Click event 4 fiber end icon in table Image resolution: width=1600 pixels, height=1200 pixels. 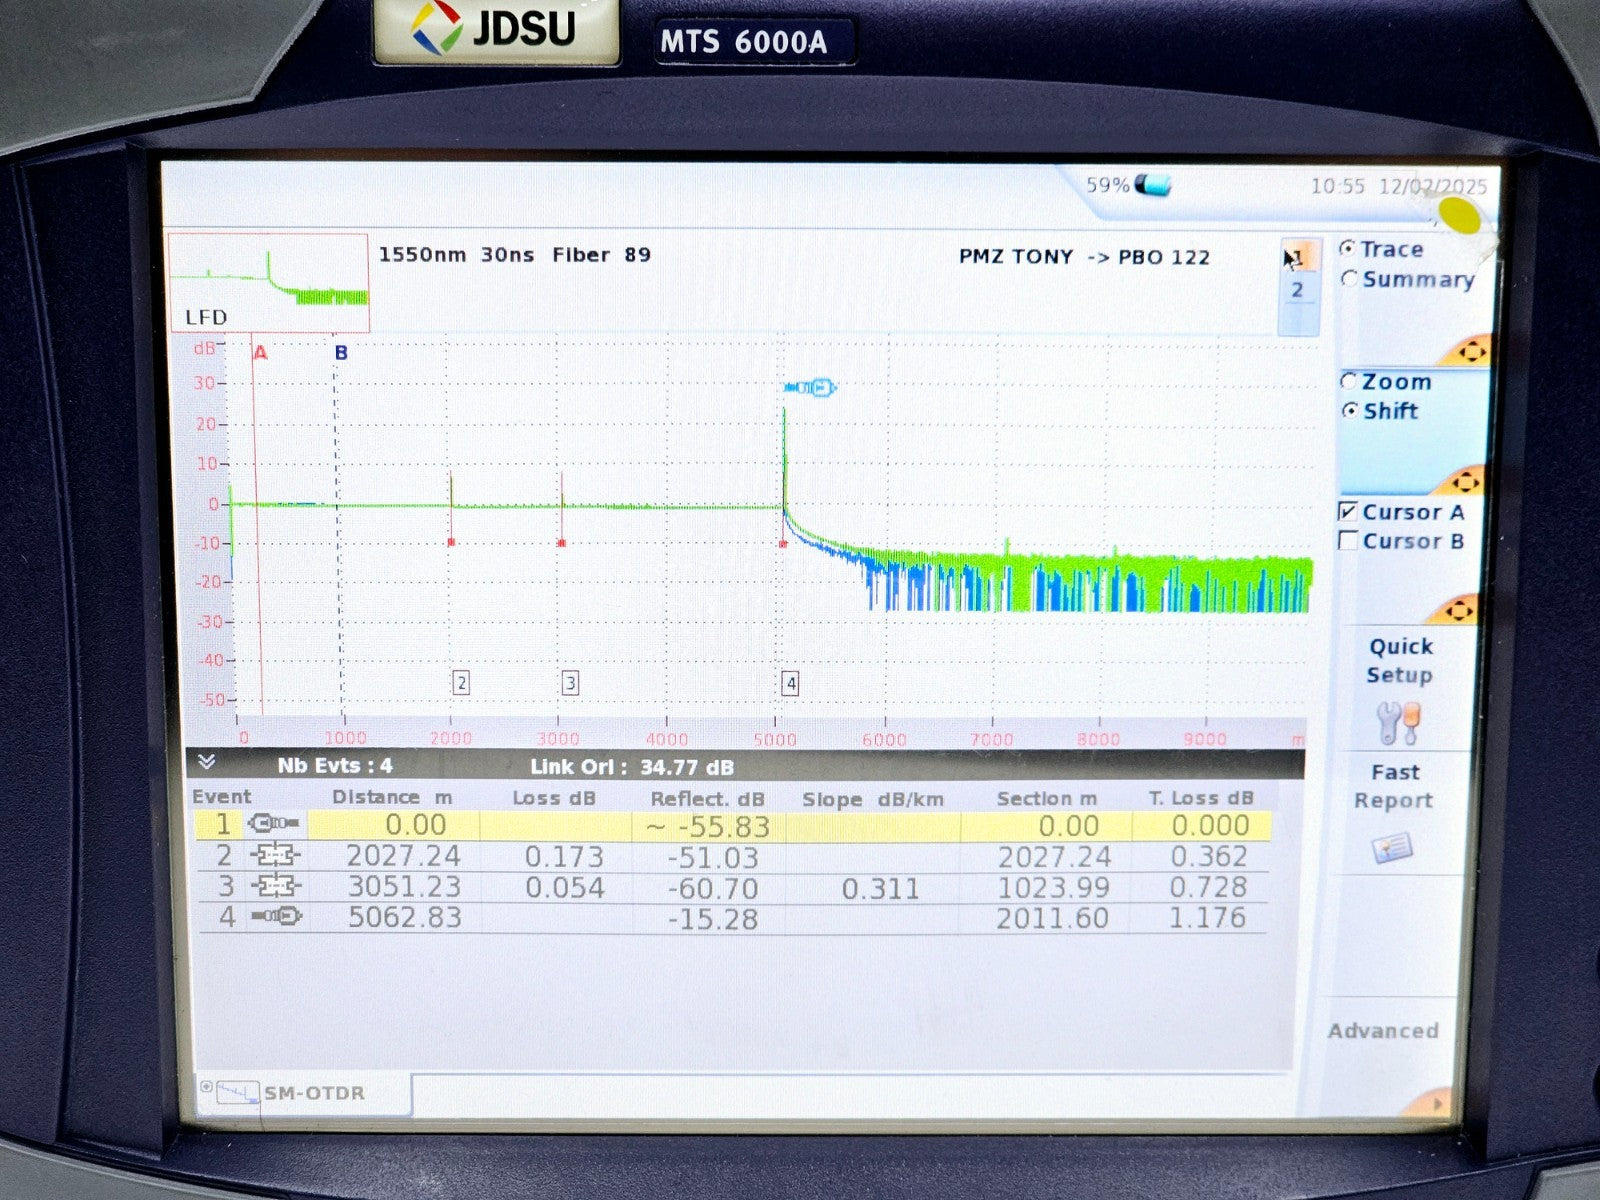[x=276, y=916]
